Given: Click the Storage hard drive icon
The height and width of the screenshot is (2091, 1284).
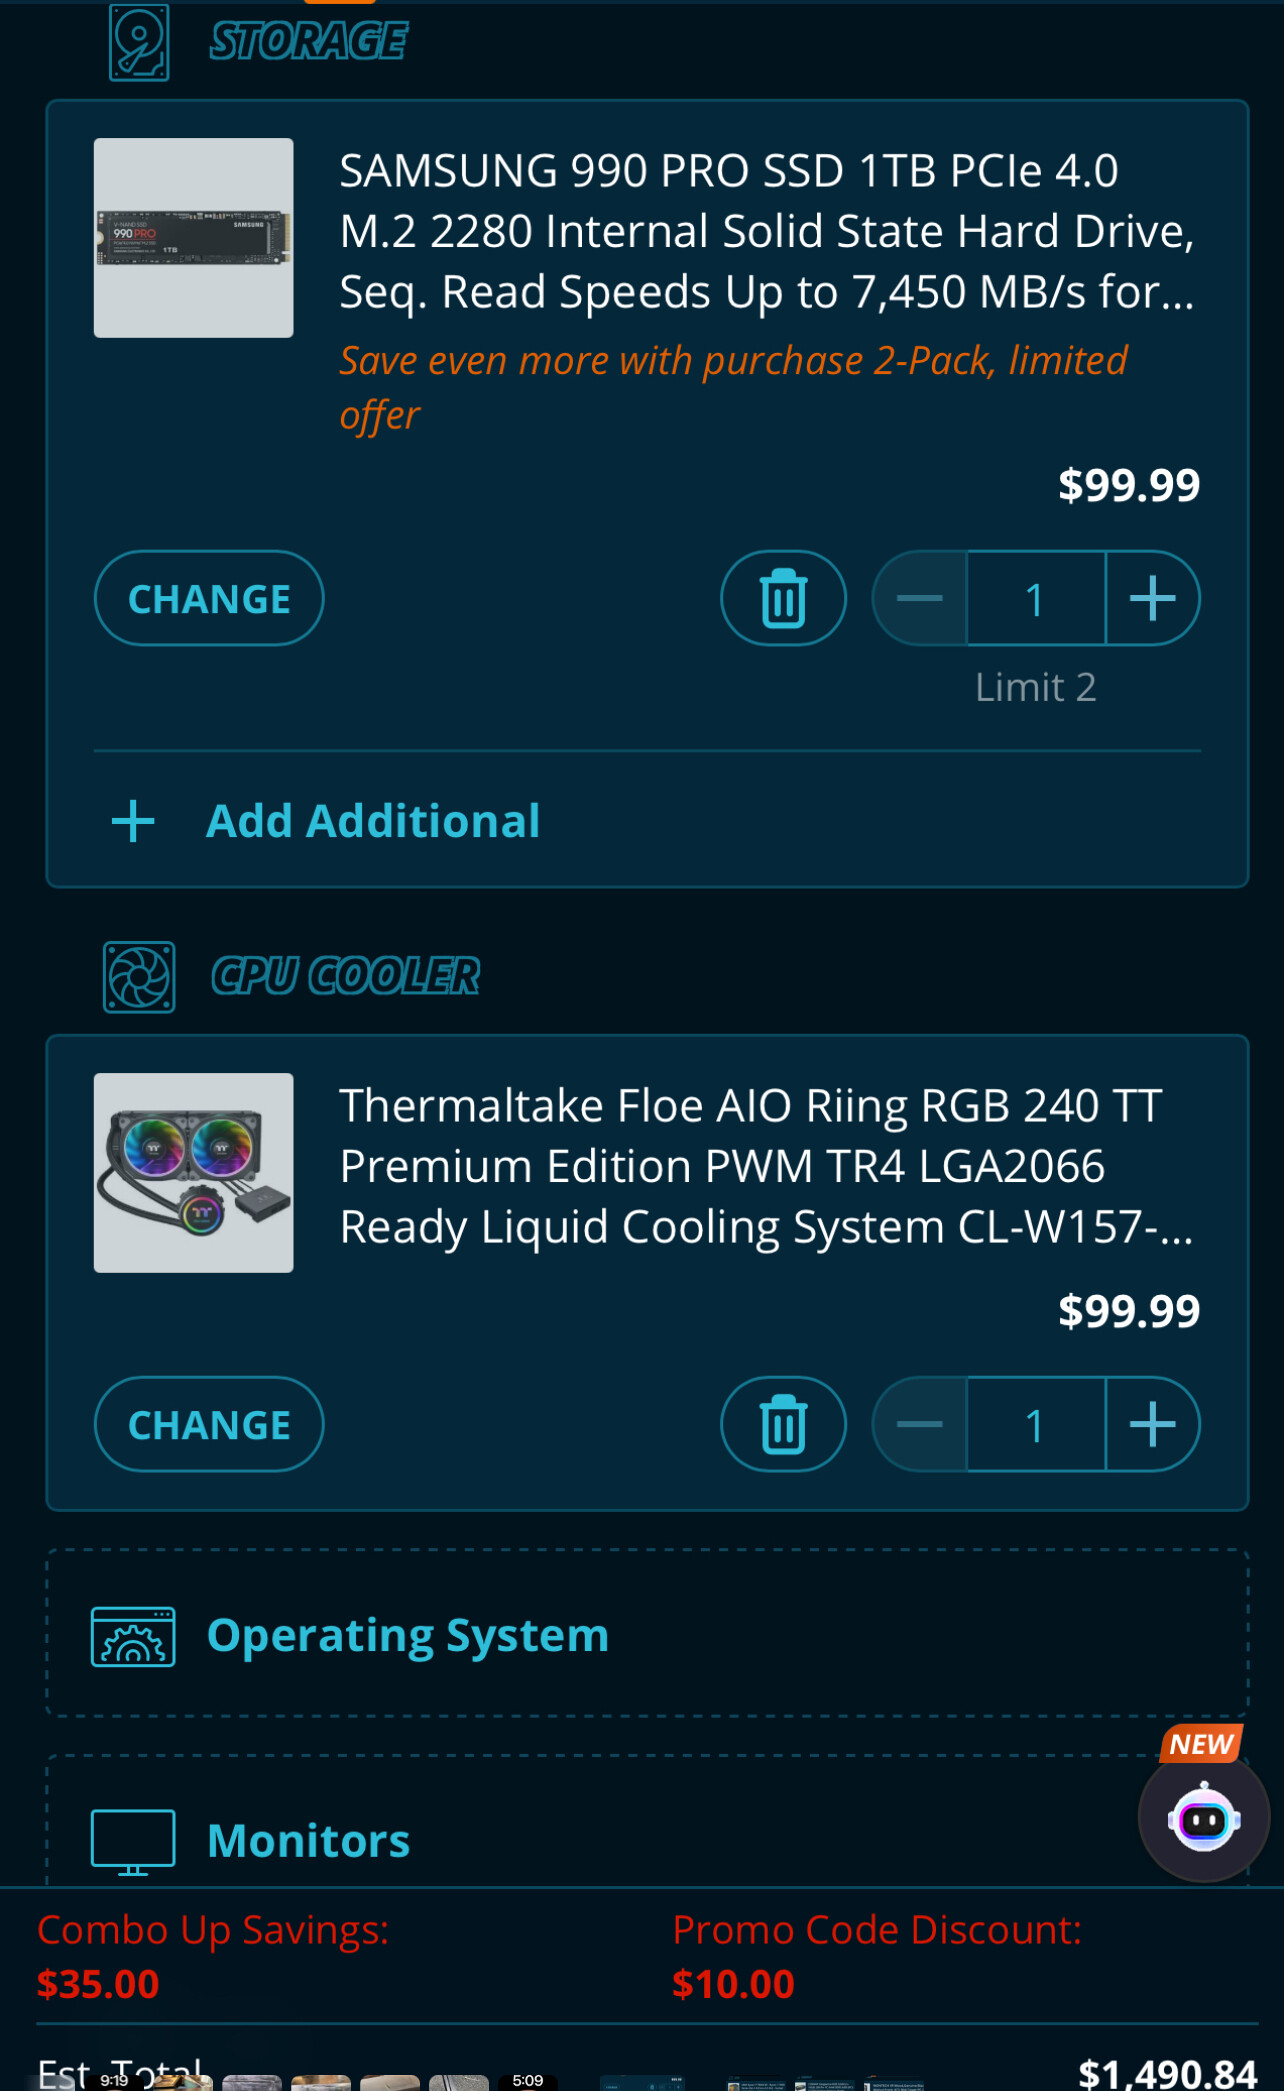Looking at the screenshot, I should (139, 42).
